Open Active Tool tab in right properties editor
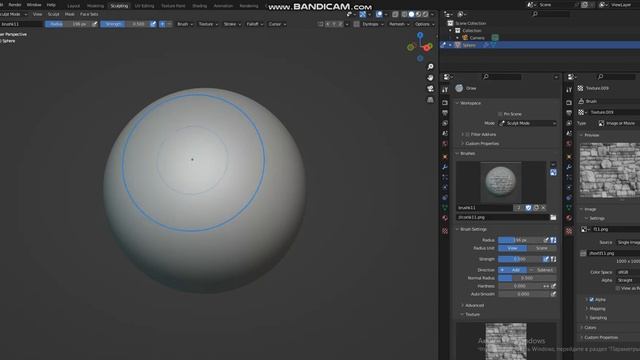The width and height of the screenshot is (640, 360). tap(569, 90)
